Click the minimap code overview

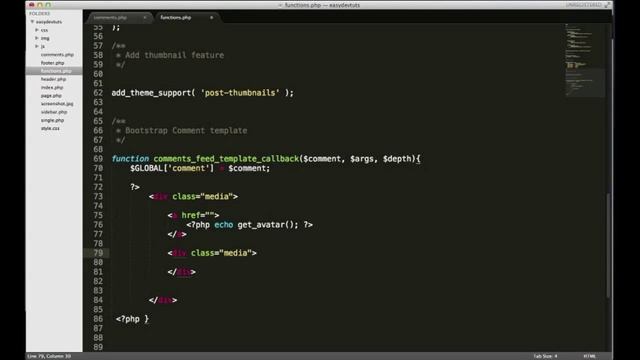point(584,60)
